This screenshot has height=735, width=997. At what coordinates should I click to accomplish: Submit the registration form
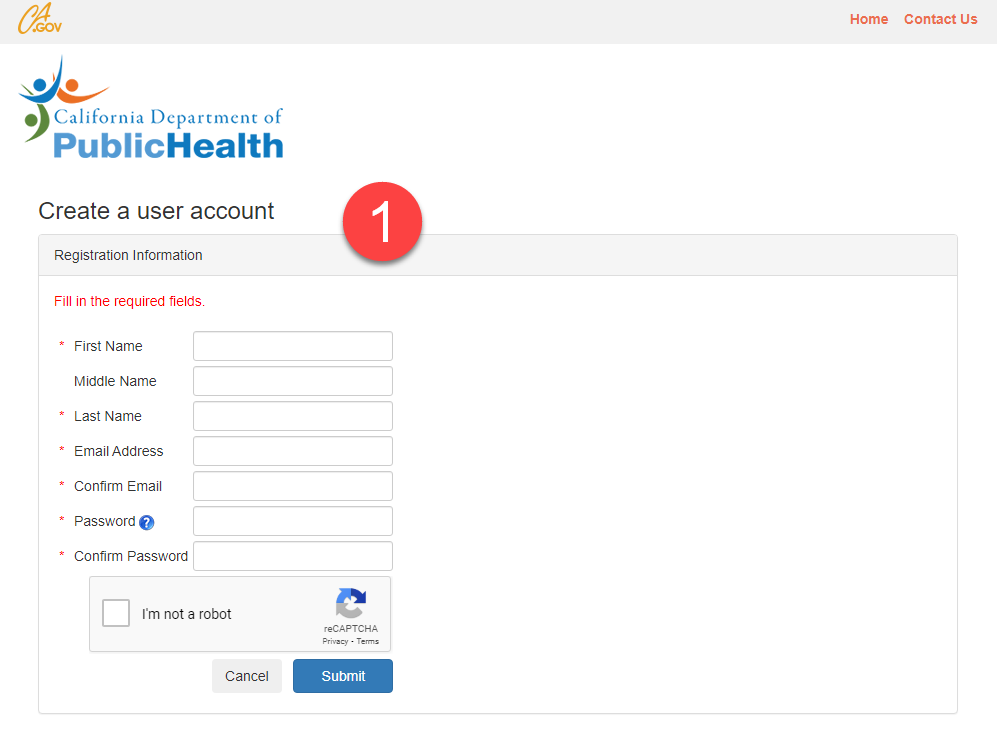342,675
